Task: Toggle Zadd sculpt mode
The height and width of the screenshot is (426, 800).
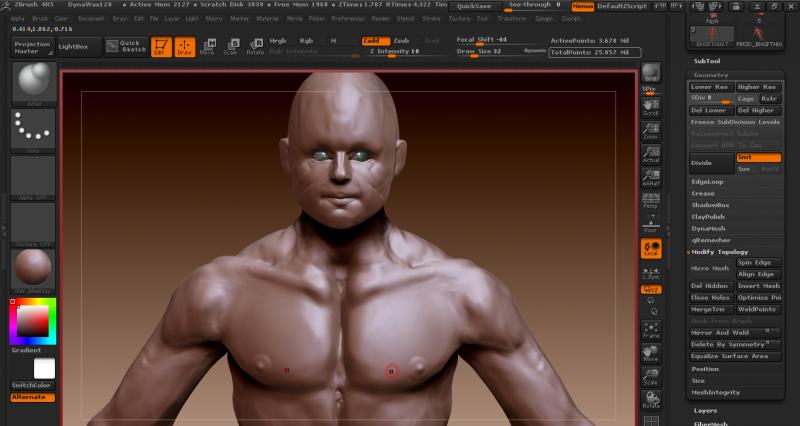Action: [376, 41]
